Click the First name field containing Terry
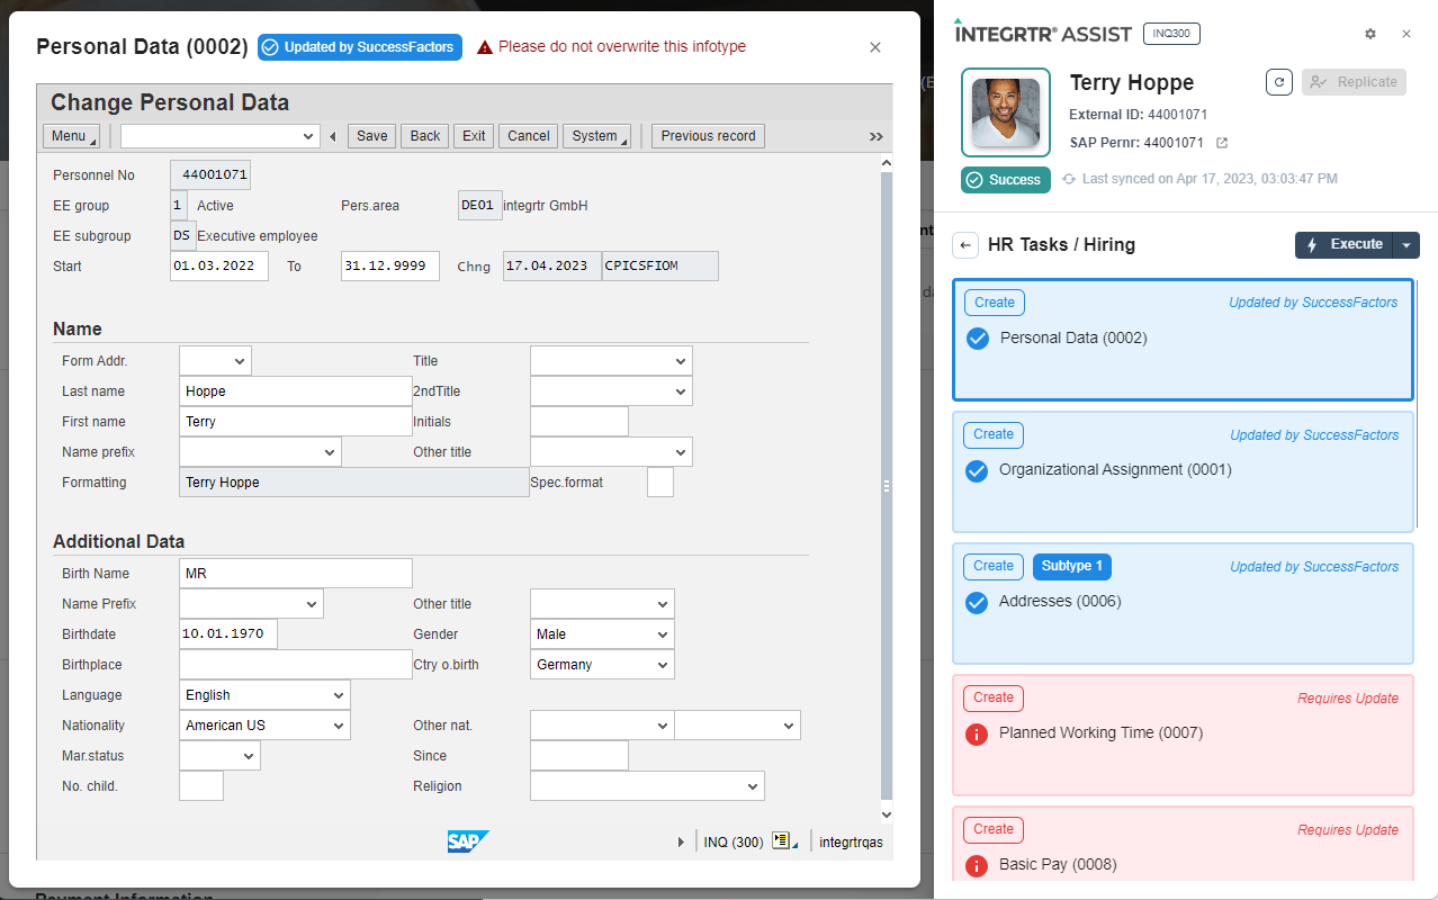Image resolution: width=1438 pixels, height=900 pixels. [x=295, y=422]
